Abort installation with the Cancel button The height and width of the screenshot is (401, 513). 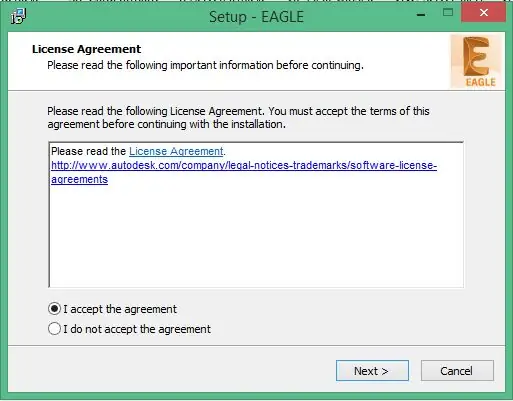click(457, 371)
